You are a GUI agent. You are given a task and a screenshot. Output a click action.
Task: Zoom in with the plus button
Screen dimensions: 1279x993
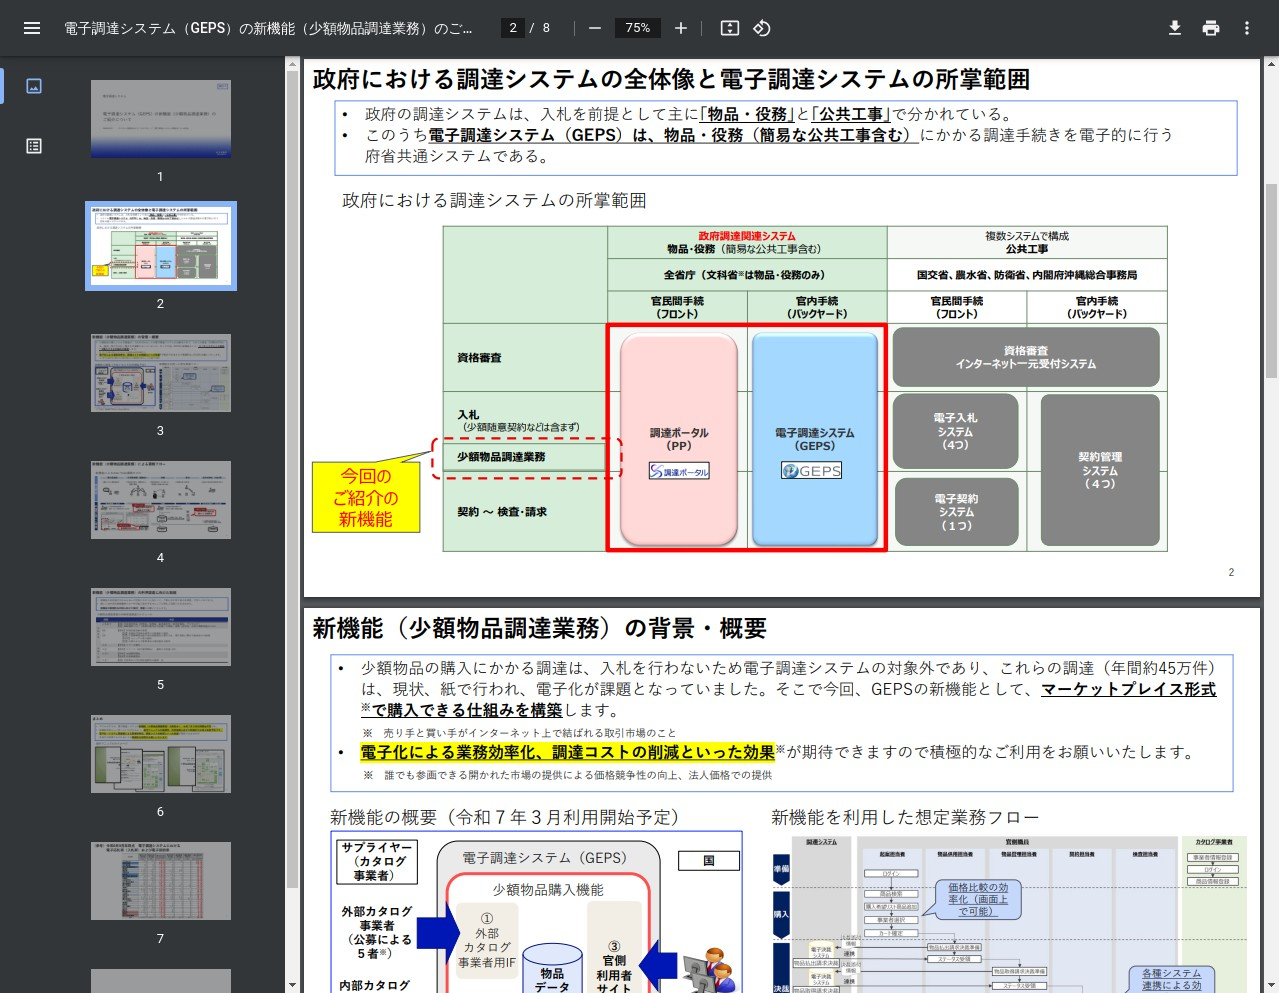[681, 28]
